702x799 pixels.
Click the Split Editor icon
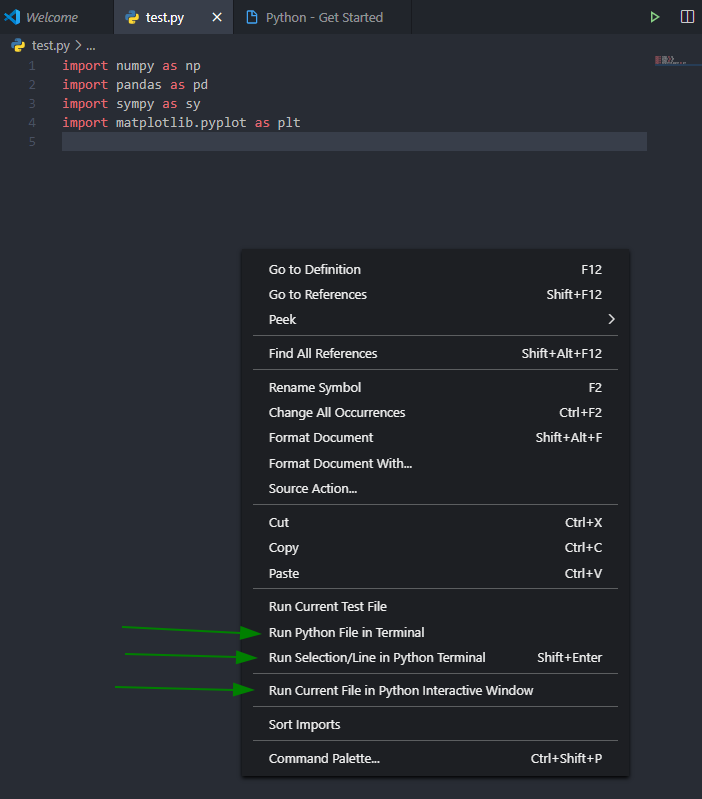click(x=687, y=17)
